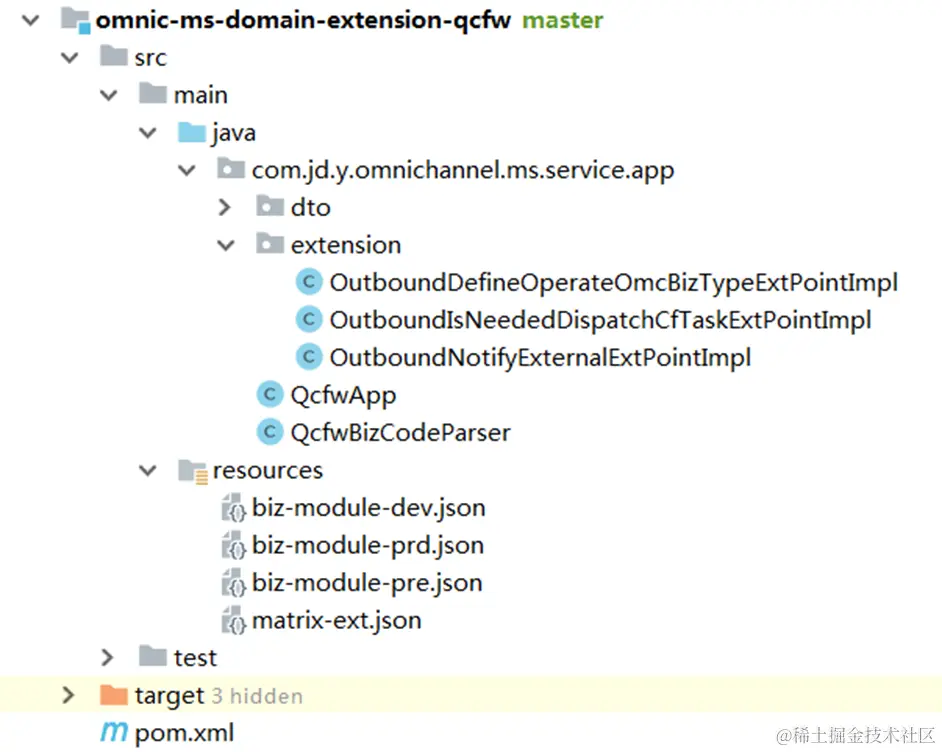Click the biz-module-prd.json file icon
The image size is (942, 752).
click(x=234, y=545)
